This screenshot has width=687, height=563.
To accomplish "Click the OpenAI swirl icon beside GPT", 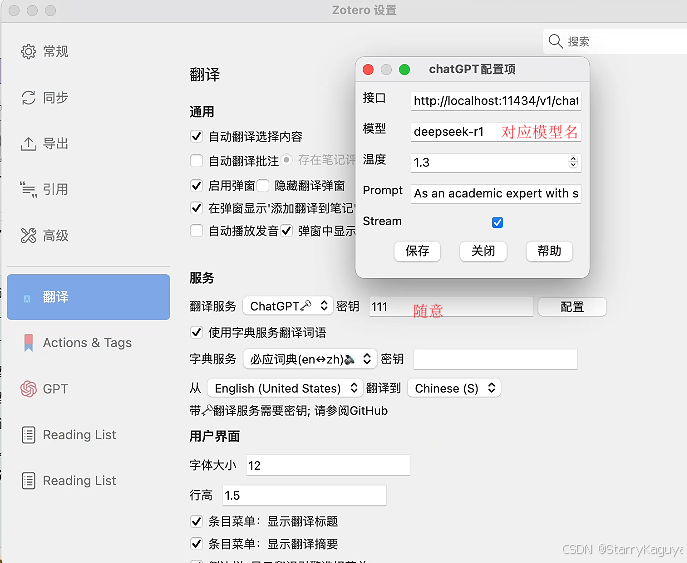I will click(x=28, y=389).
